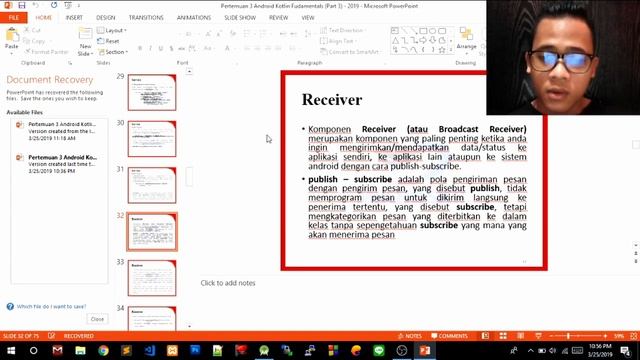The height and width of the screenshot is (360, 640).
Task: Select the Rectangle shape in gallery
Action: 423,31
